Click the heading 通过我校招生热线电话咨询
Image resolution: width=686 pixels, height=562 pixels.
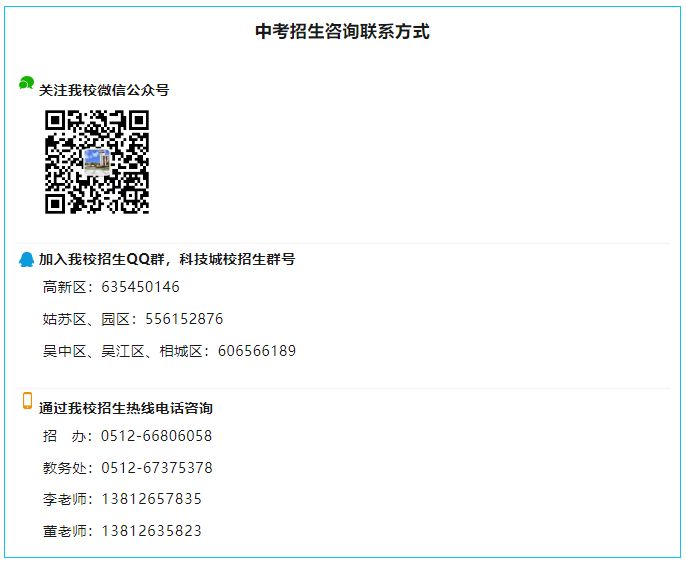pyautogui.click(x=126, y=408)
